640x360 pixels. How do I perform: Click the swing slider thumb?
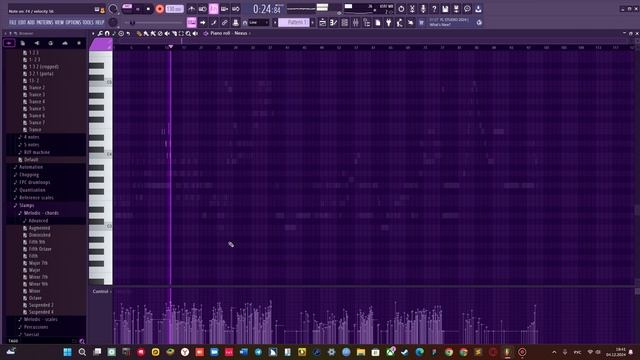tap(133, 23)
